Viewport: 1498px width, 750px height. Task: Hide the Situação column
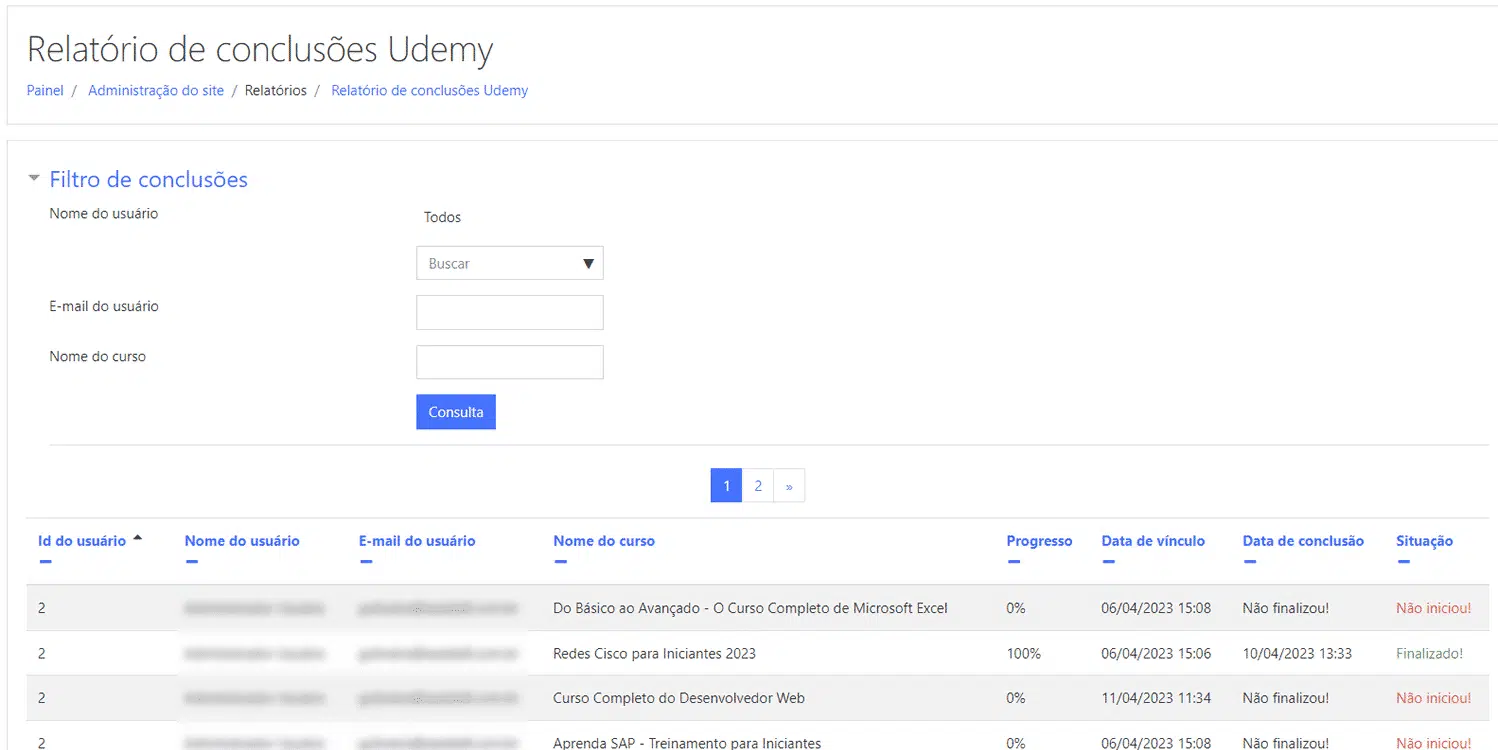click(x=1403, y=562)
